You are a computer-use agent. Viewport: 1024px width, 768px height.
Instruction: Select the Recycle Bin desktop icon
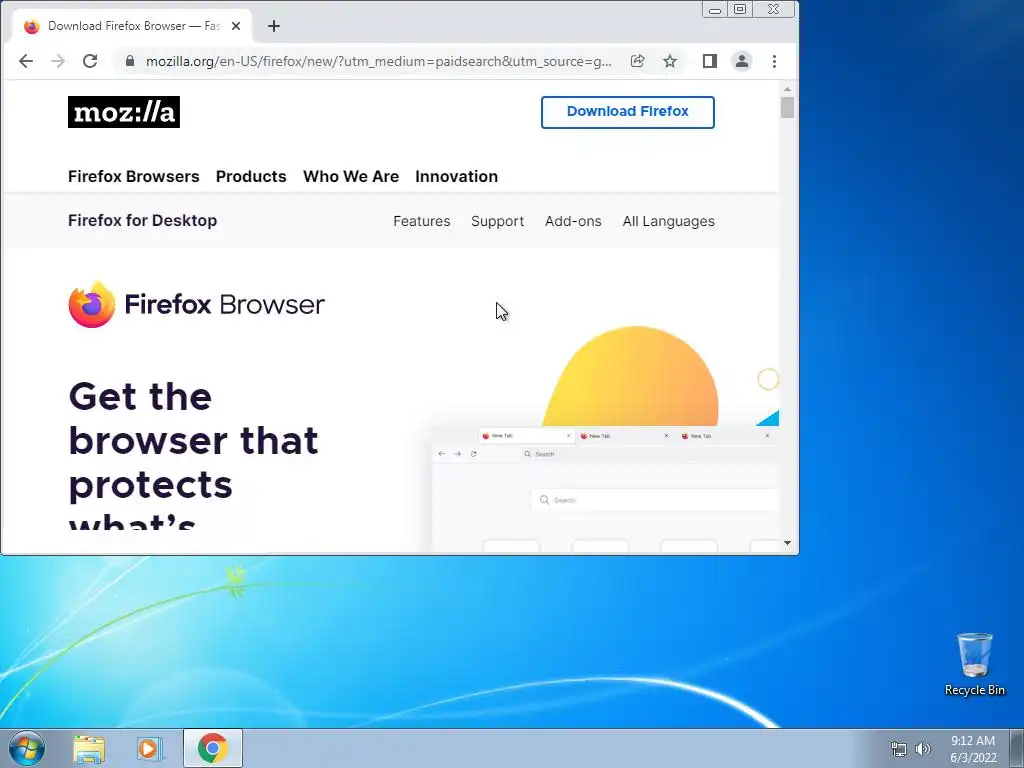(974, 664)
